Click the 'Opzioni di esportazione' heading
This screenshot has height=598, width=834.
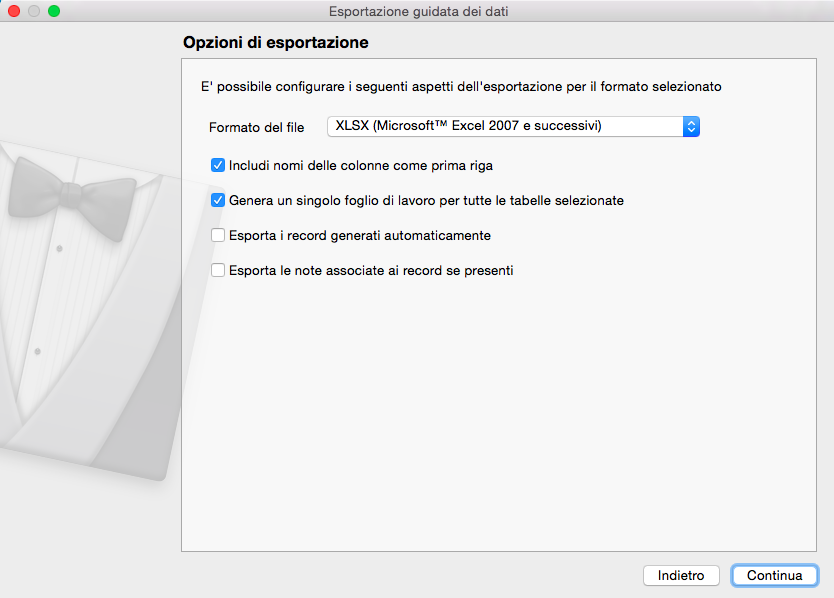click(x=276, y=44)
